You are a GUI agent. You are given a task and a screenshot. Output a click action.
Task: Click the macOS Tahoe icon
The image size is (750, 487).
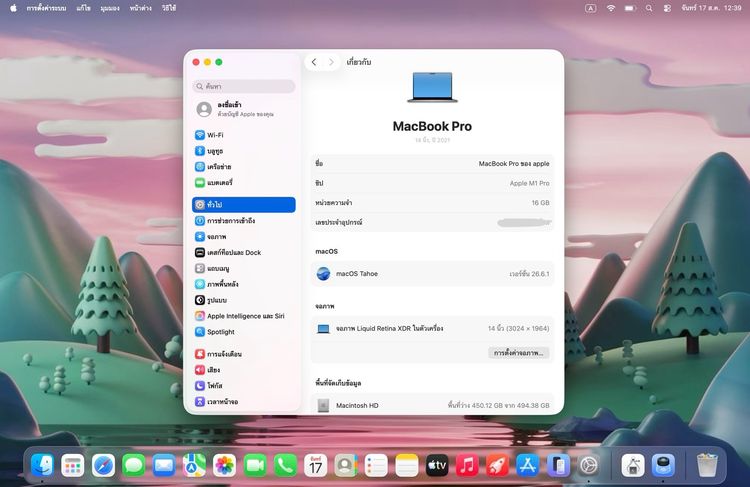(x=323, y=274)
